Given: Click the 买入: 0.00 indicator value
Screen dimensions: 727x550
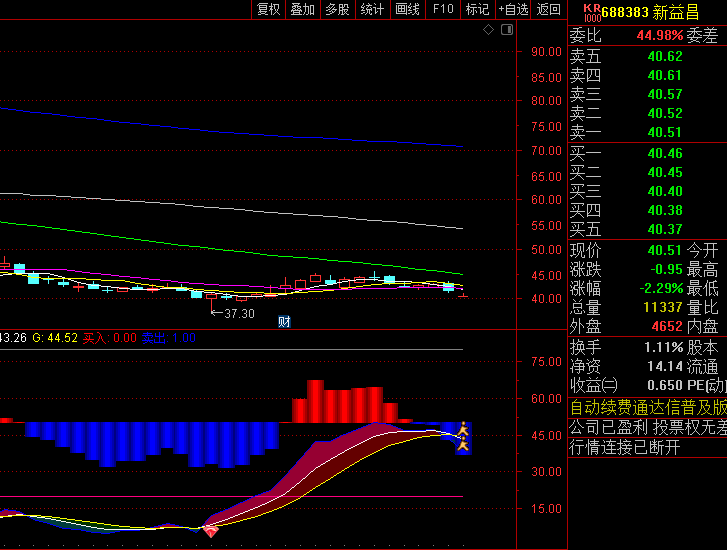Looking at the screenshot, I should pos(109,338).
